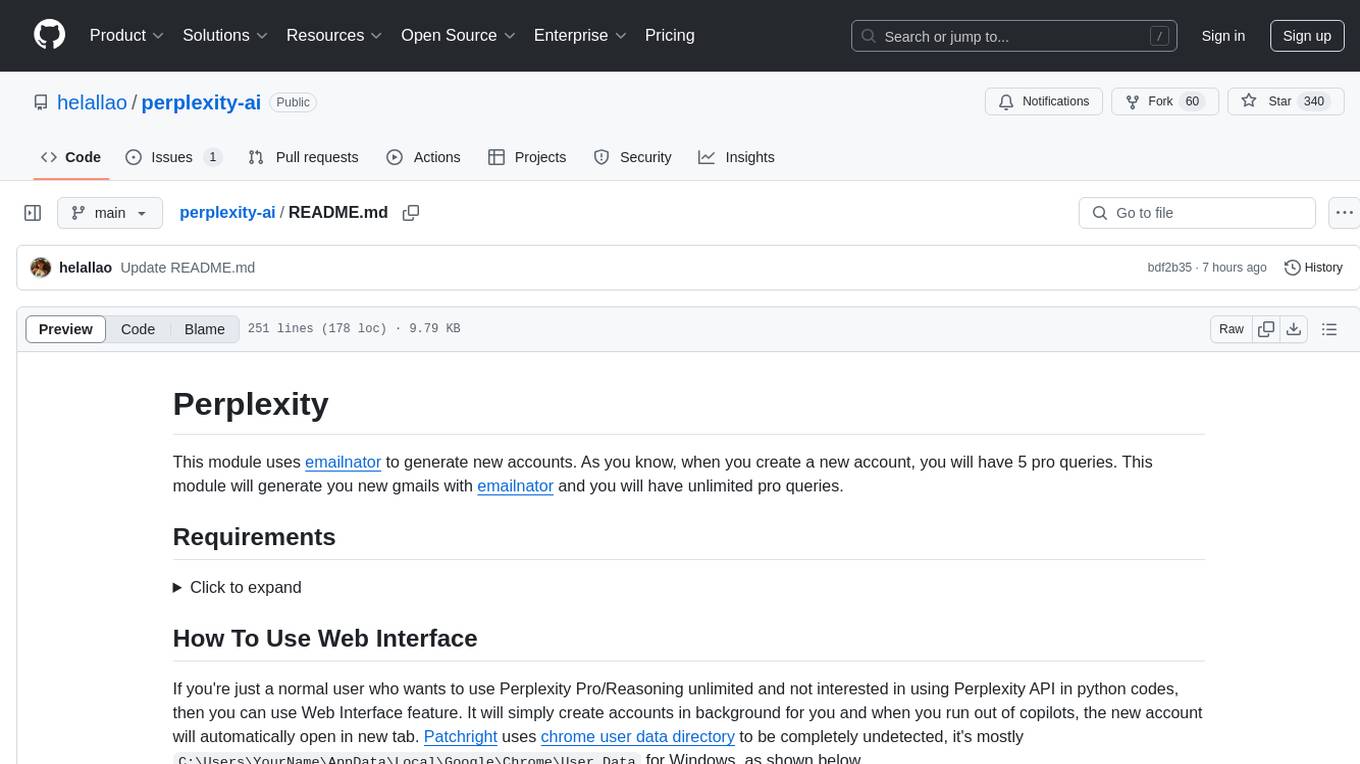Switch to the Pull requests tab
This screenshot has width=1360, height=764.
coord(303,157)
